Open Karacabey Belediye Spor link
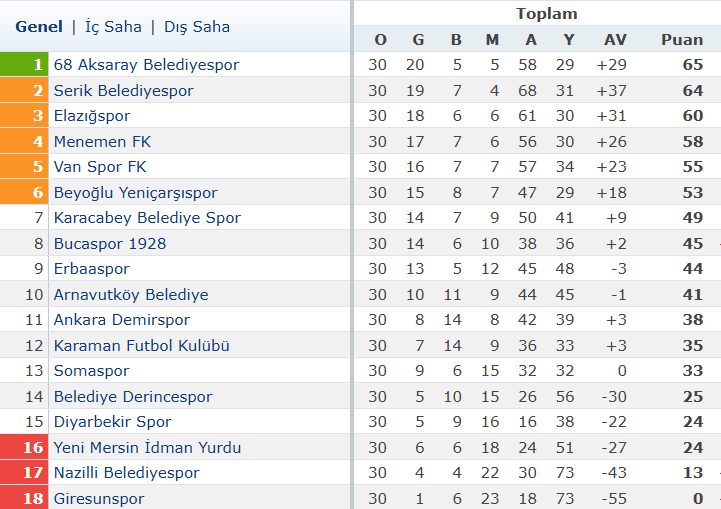Image resolution: width=721 pixels, height=509 pixels. coord(147,218)
